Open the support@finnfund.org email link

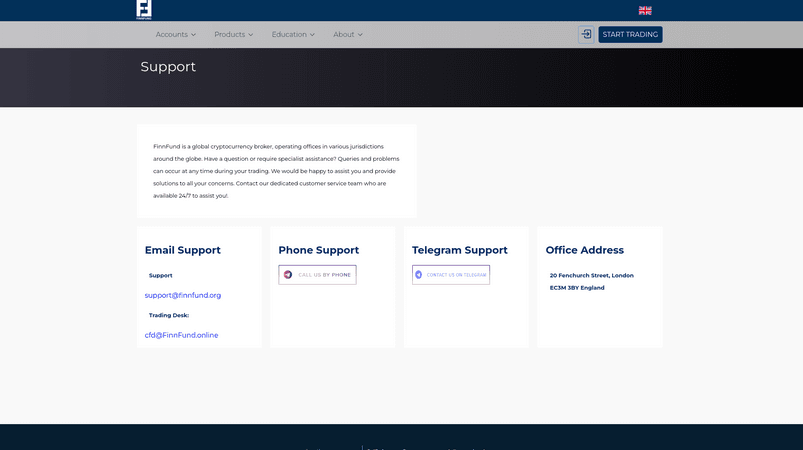[183, 295]
